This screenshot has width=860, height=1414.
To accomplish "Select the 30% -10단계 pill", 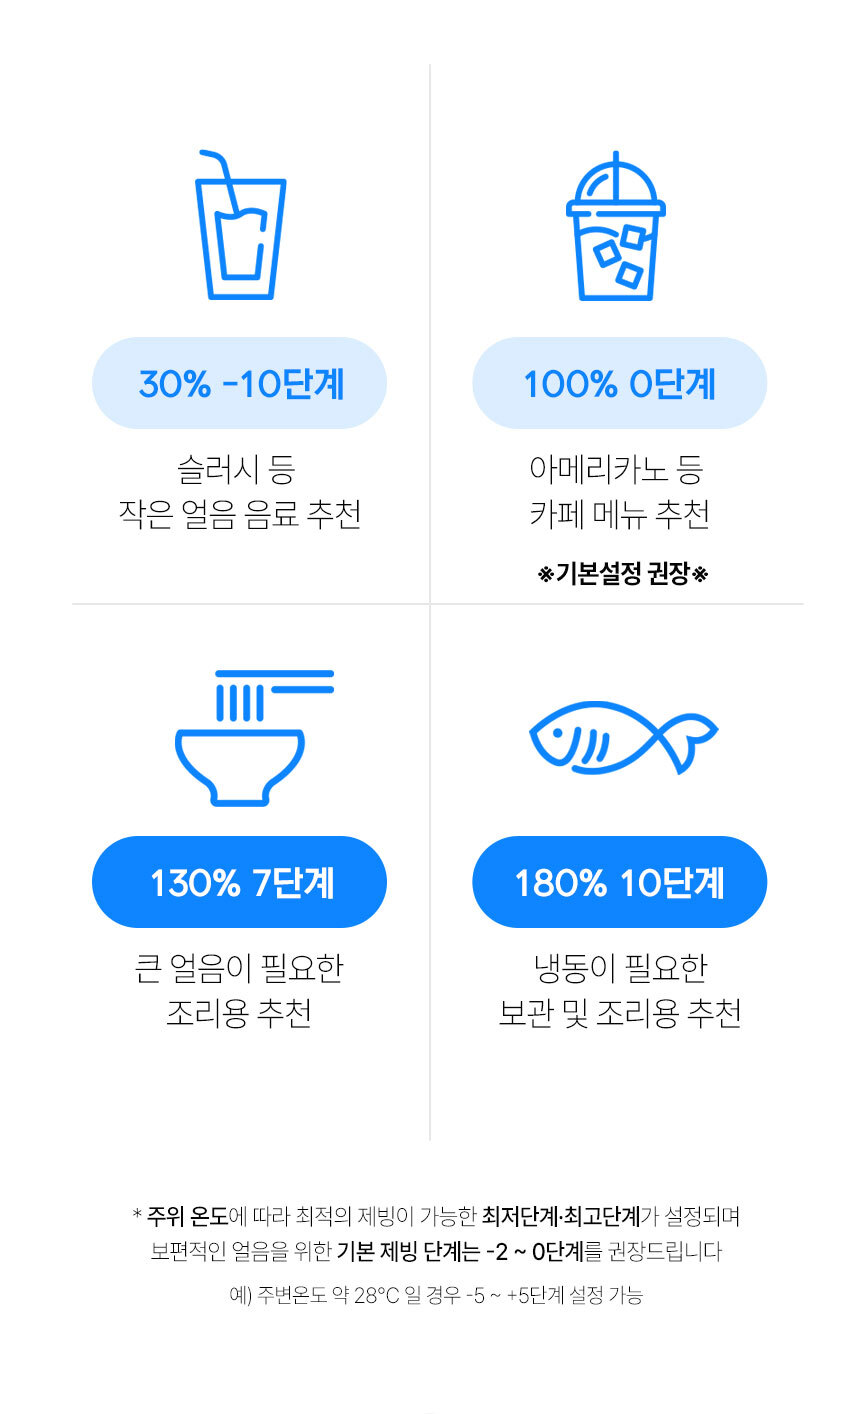I will [x=240, y=383].
